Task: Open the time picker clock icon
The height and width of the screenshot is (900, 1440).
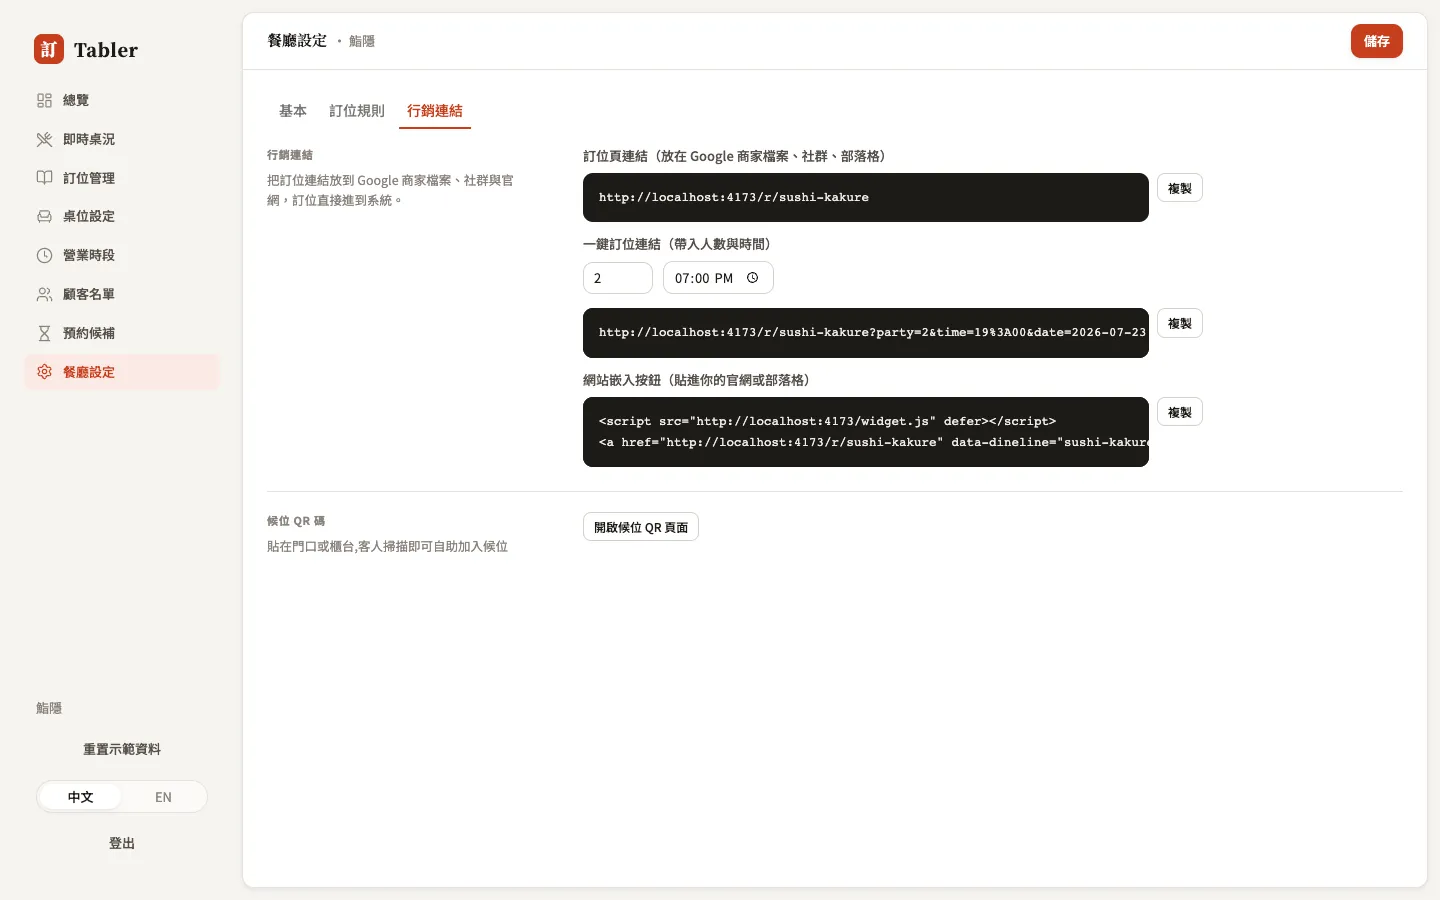Action: 753,278
